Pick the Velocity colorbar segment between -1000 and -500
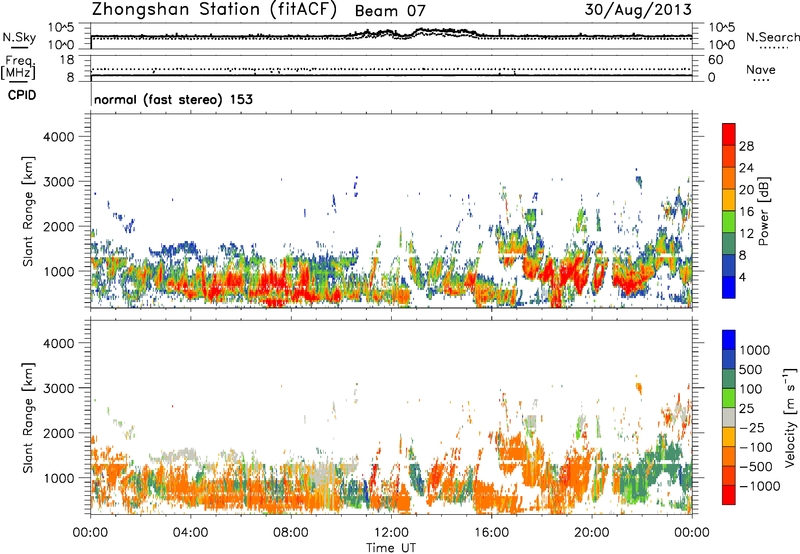 [729, 475]
